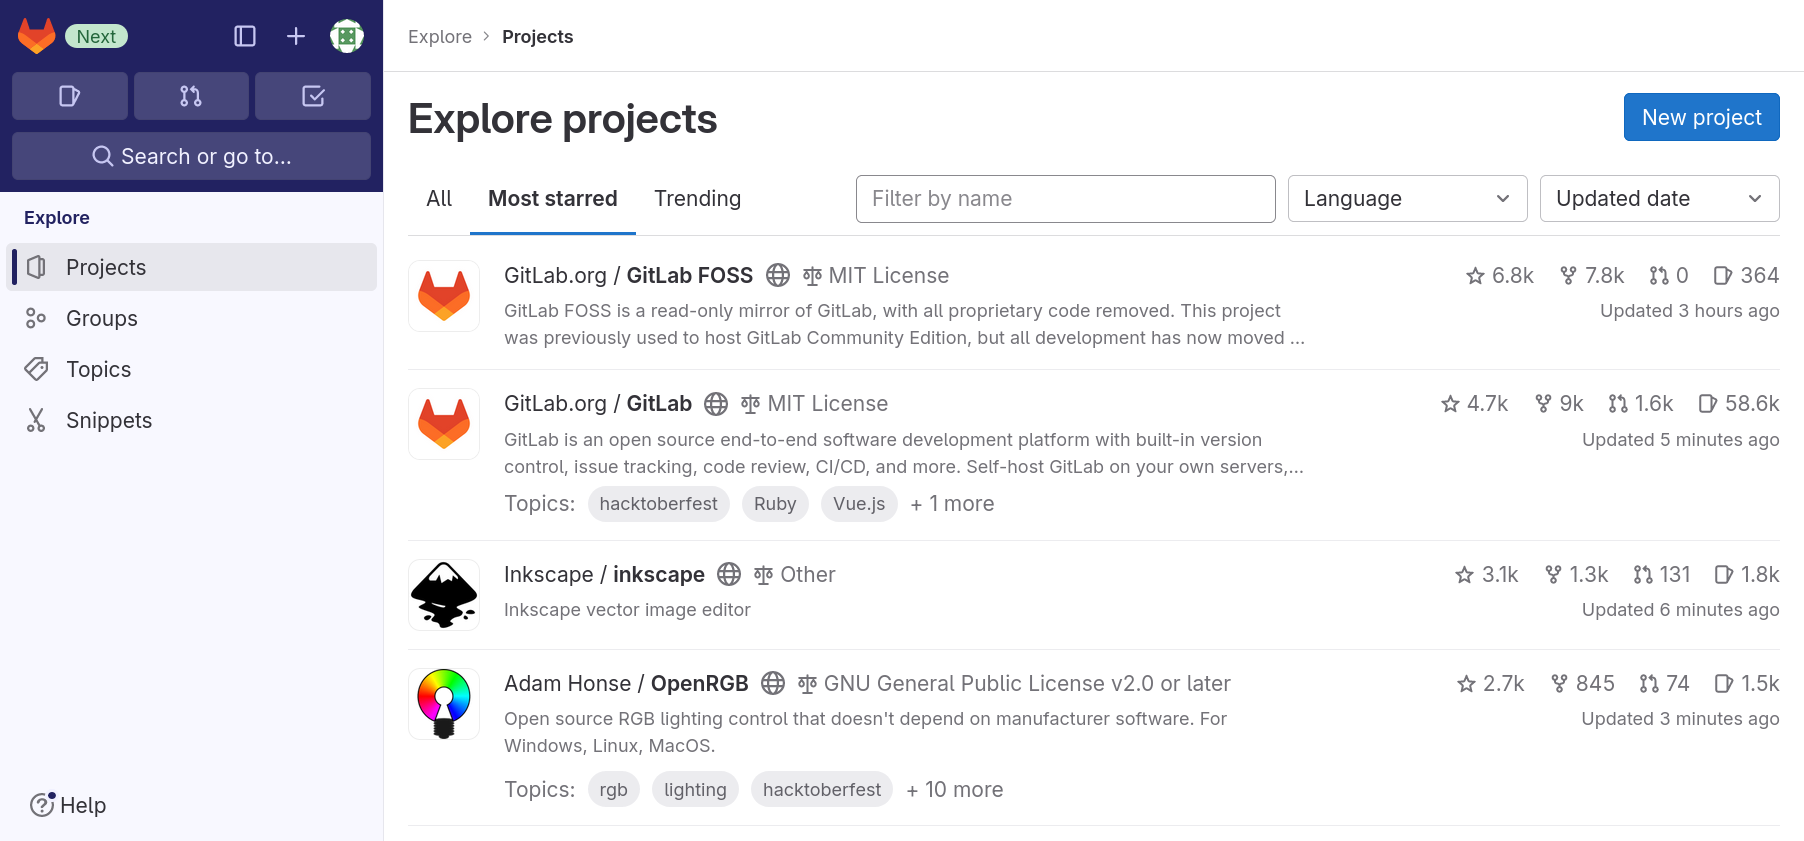Viewport: 1804px width, 841px height.
Task: Switch to the All projects tab
Action: coord(438,198)
